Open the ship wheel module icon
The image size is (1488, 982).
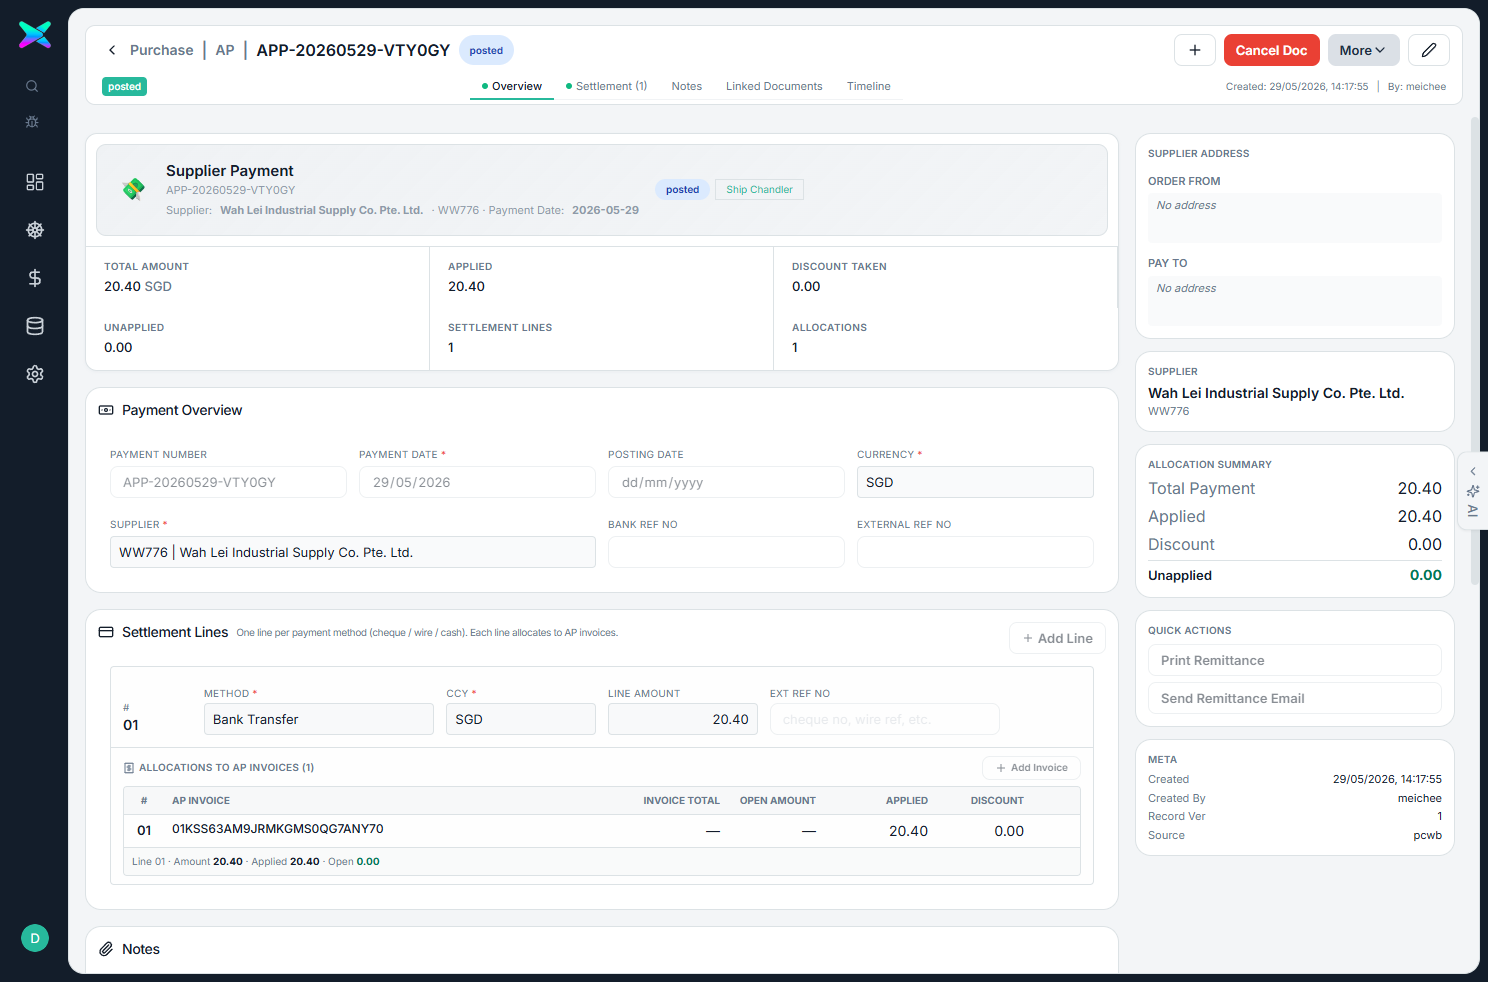(x=35, y=230)
